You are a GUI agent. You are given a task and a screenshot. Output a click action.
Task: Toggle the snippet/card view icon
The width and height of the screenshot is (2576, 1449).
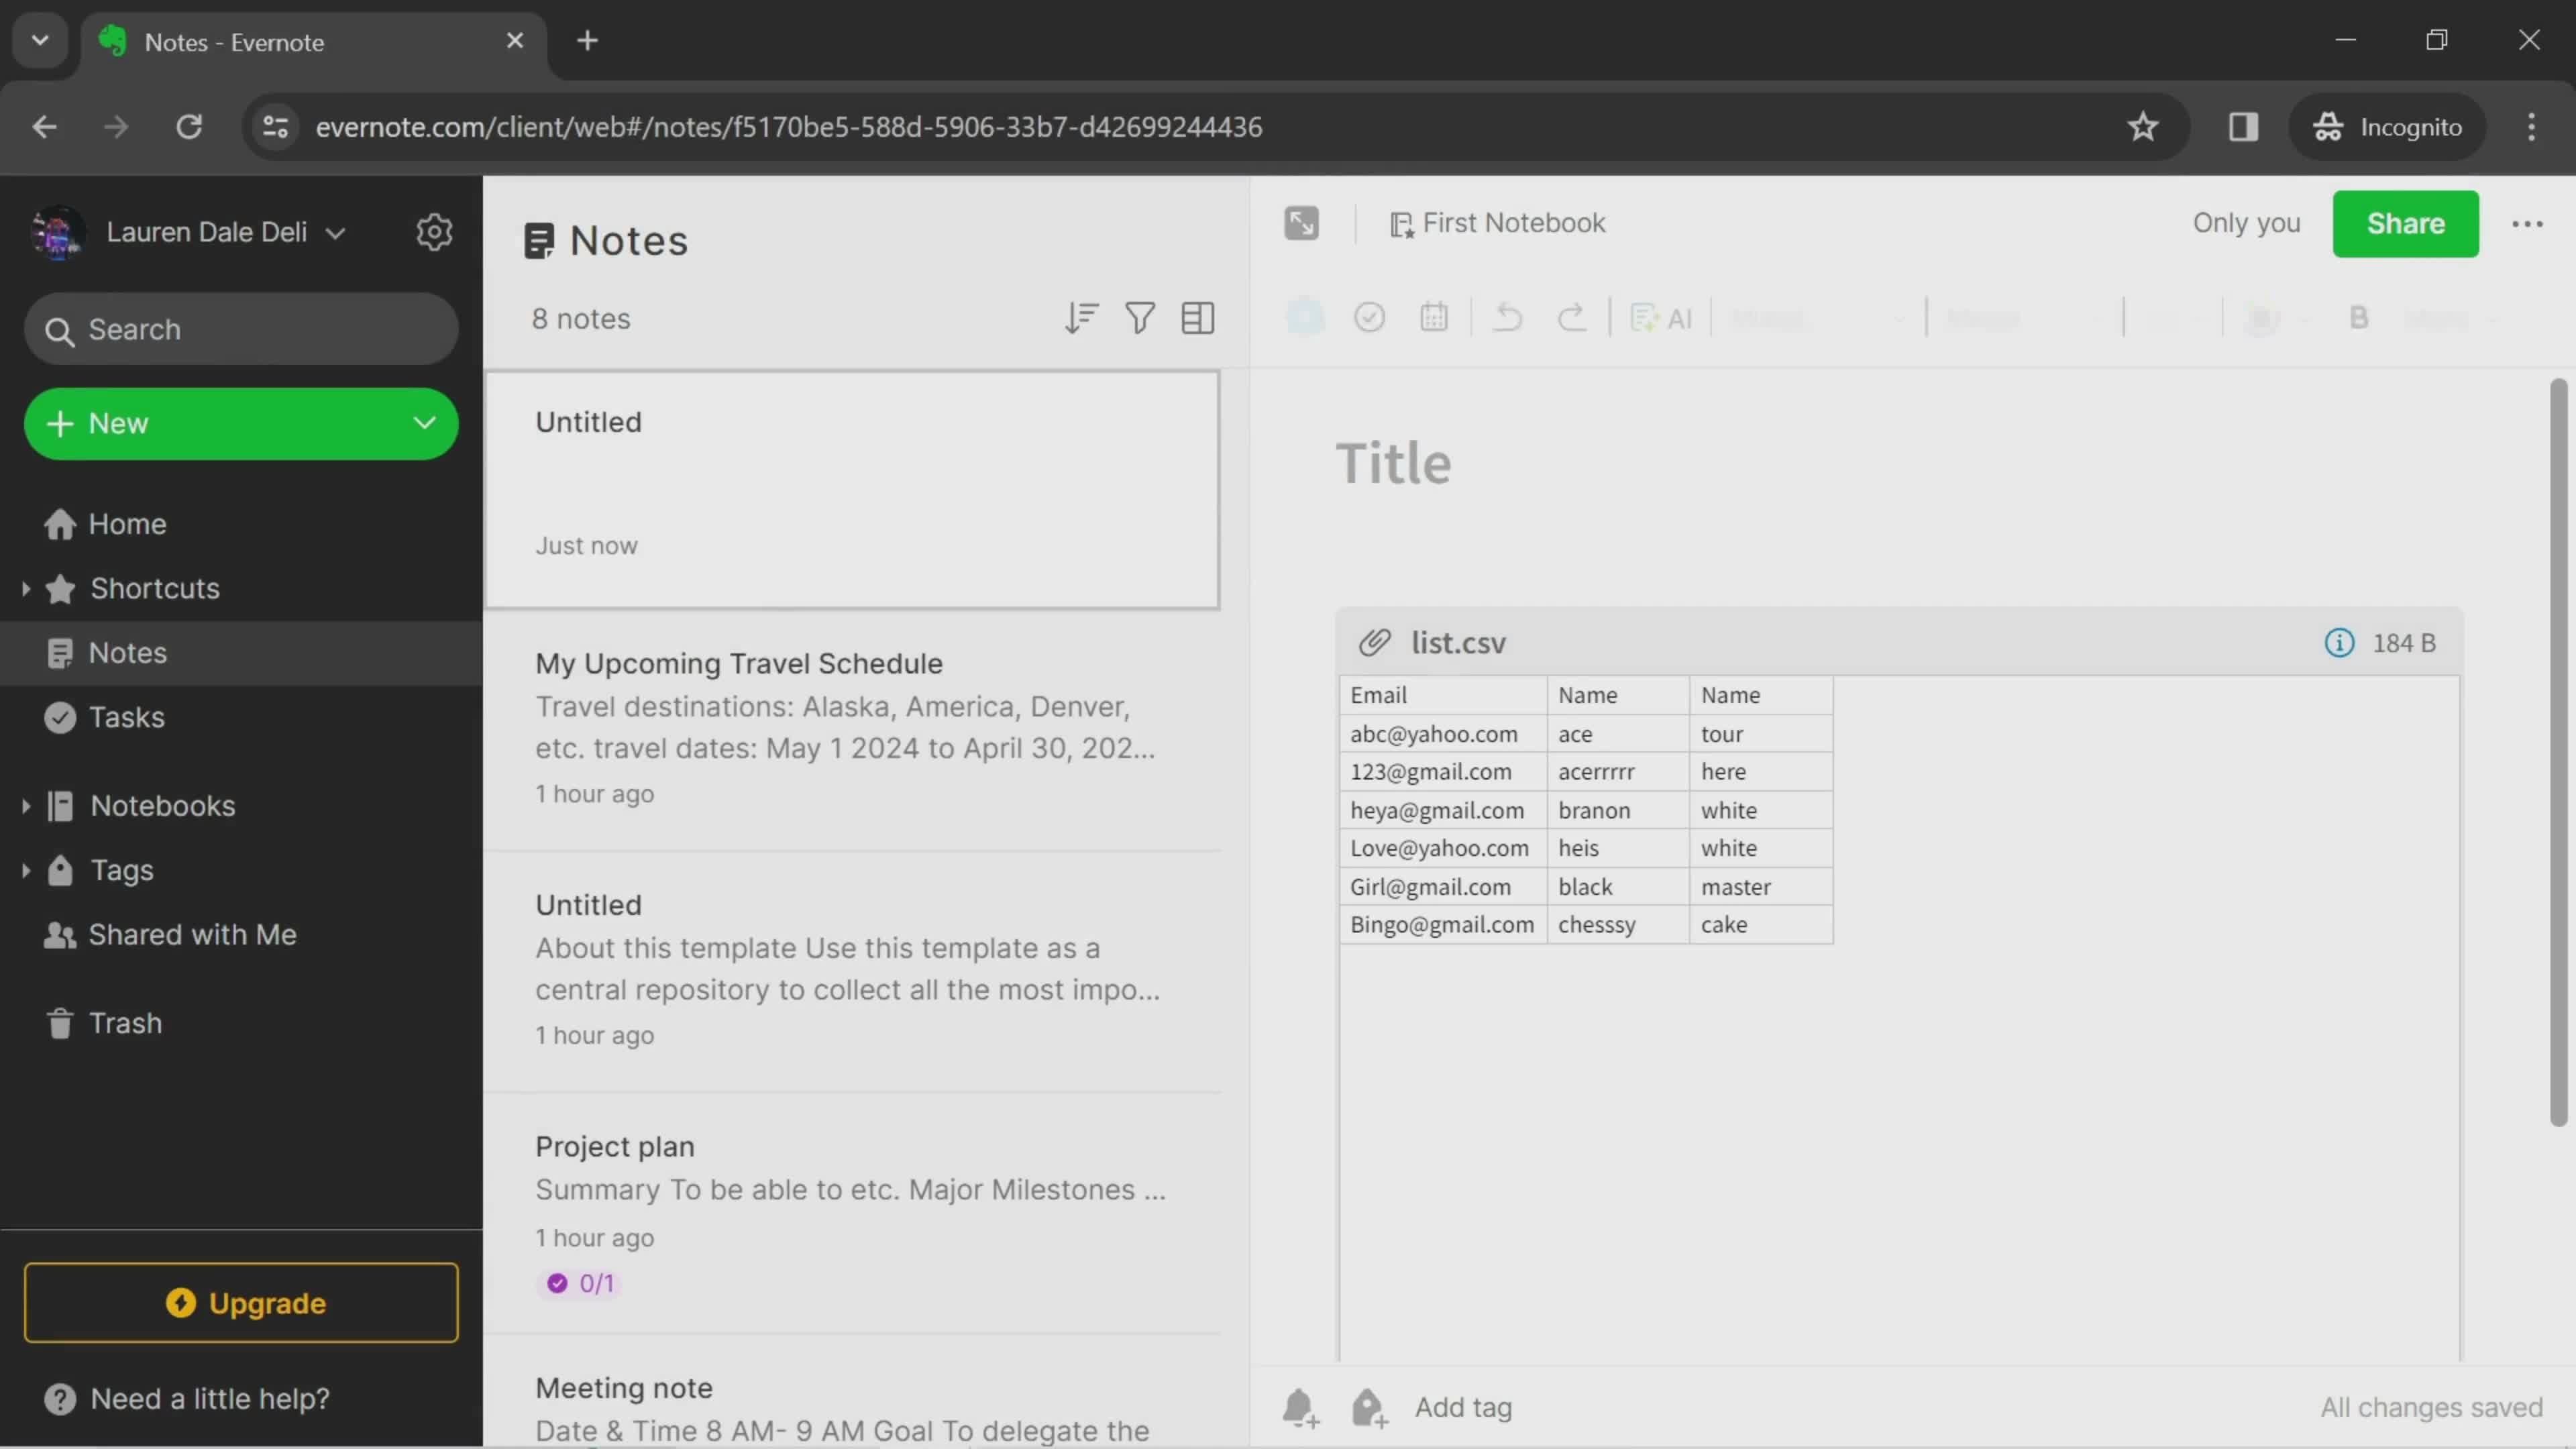click(1196, 319)
